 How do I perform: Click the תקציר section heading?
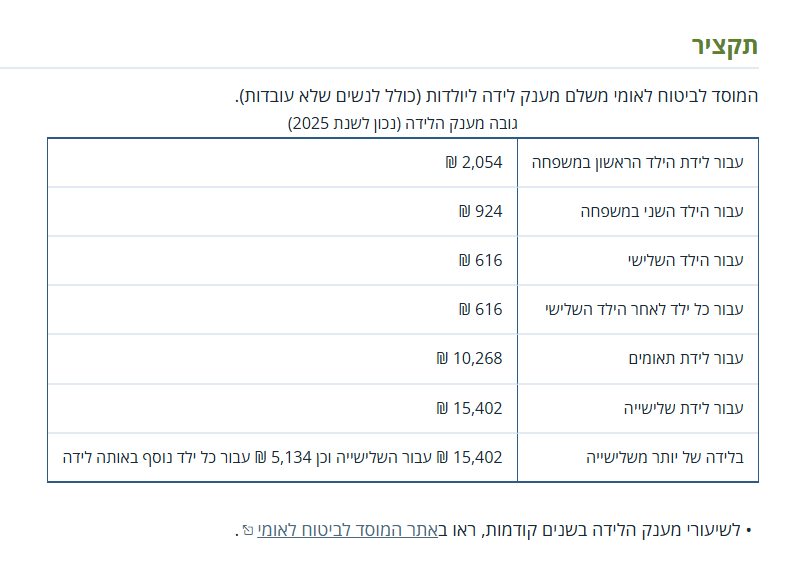[x=724, y=45]
